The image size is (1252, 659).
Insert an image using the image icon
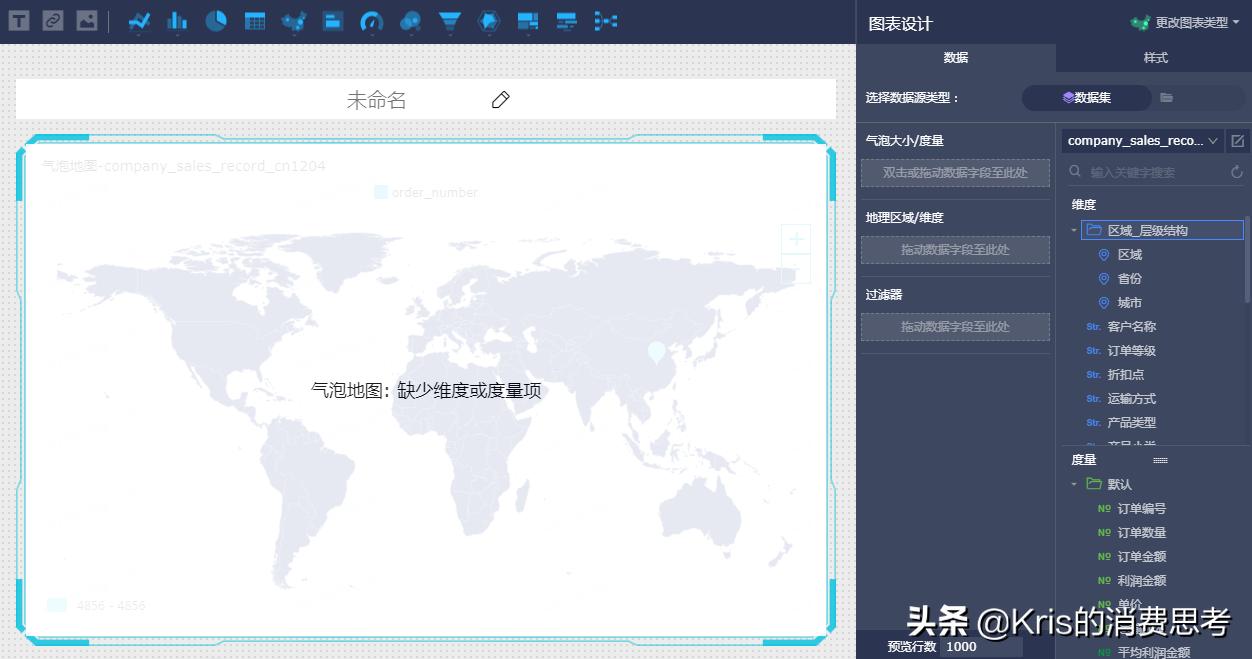tap(85, 20)
